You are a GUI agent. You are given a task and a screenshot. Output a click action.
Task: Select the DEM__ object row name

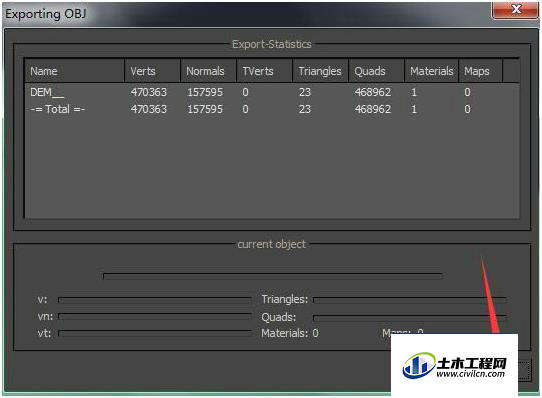tap(47, 92)
